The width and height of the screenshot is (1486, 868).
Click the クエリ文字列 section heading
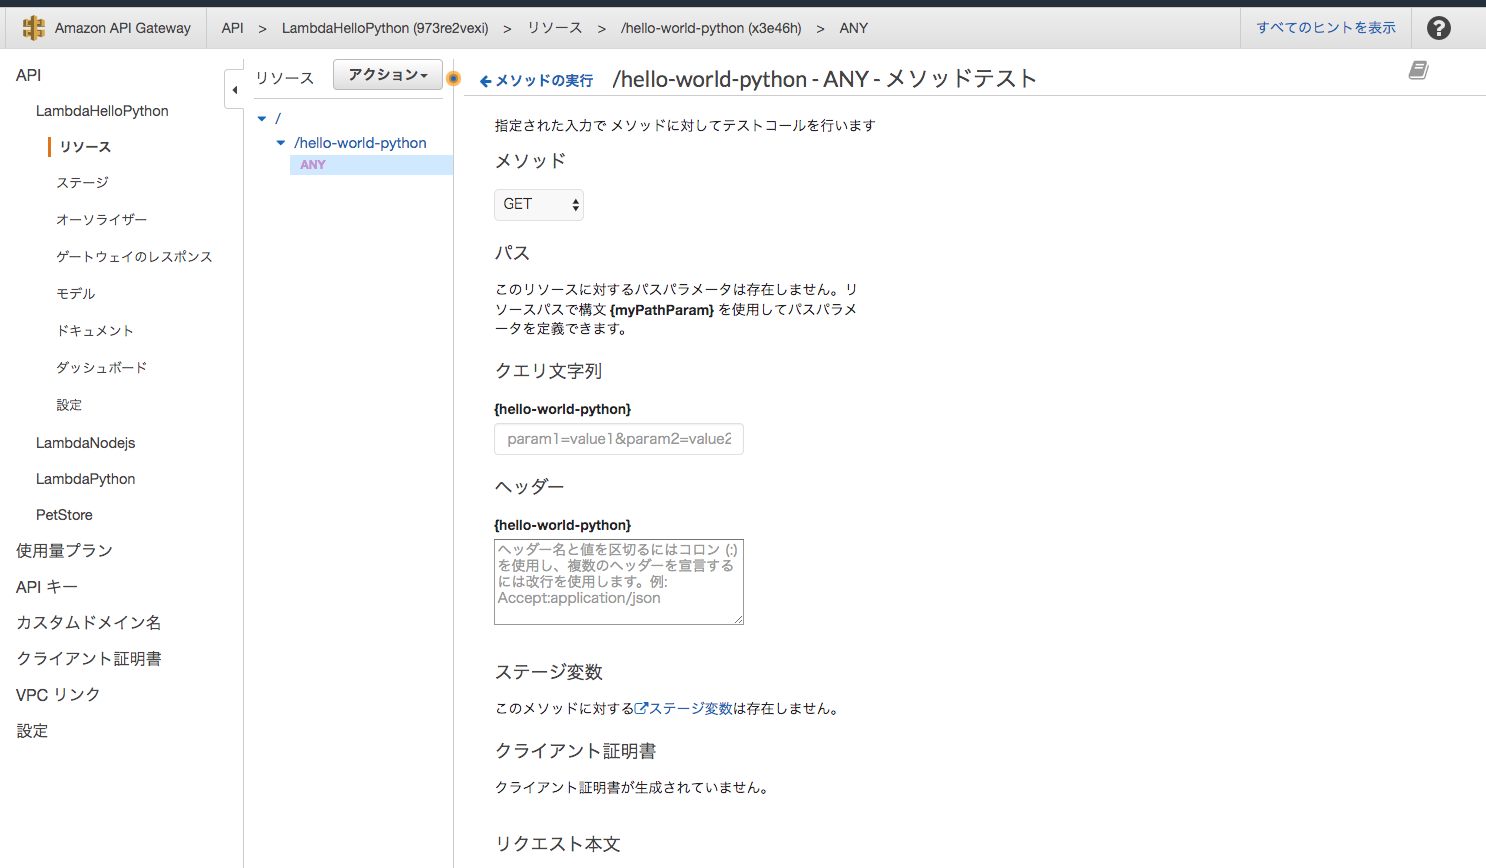(548, 371)
